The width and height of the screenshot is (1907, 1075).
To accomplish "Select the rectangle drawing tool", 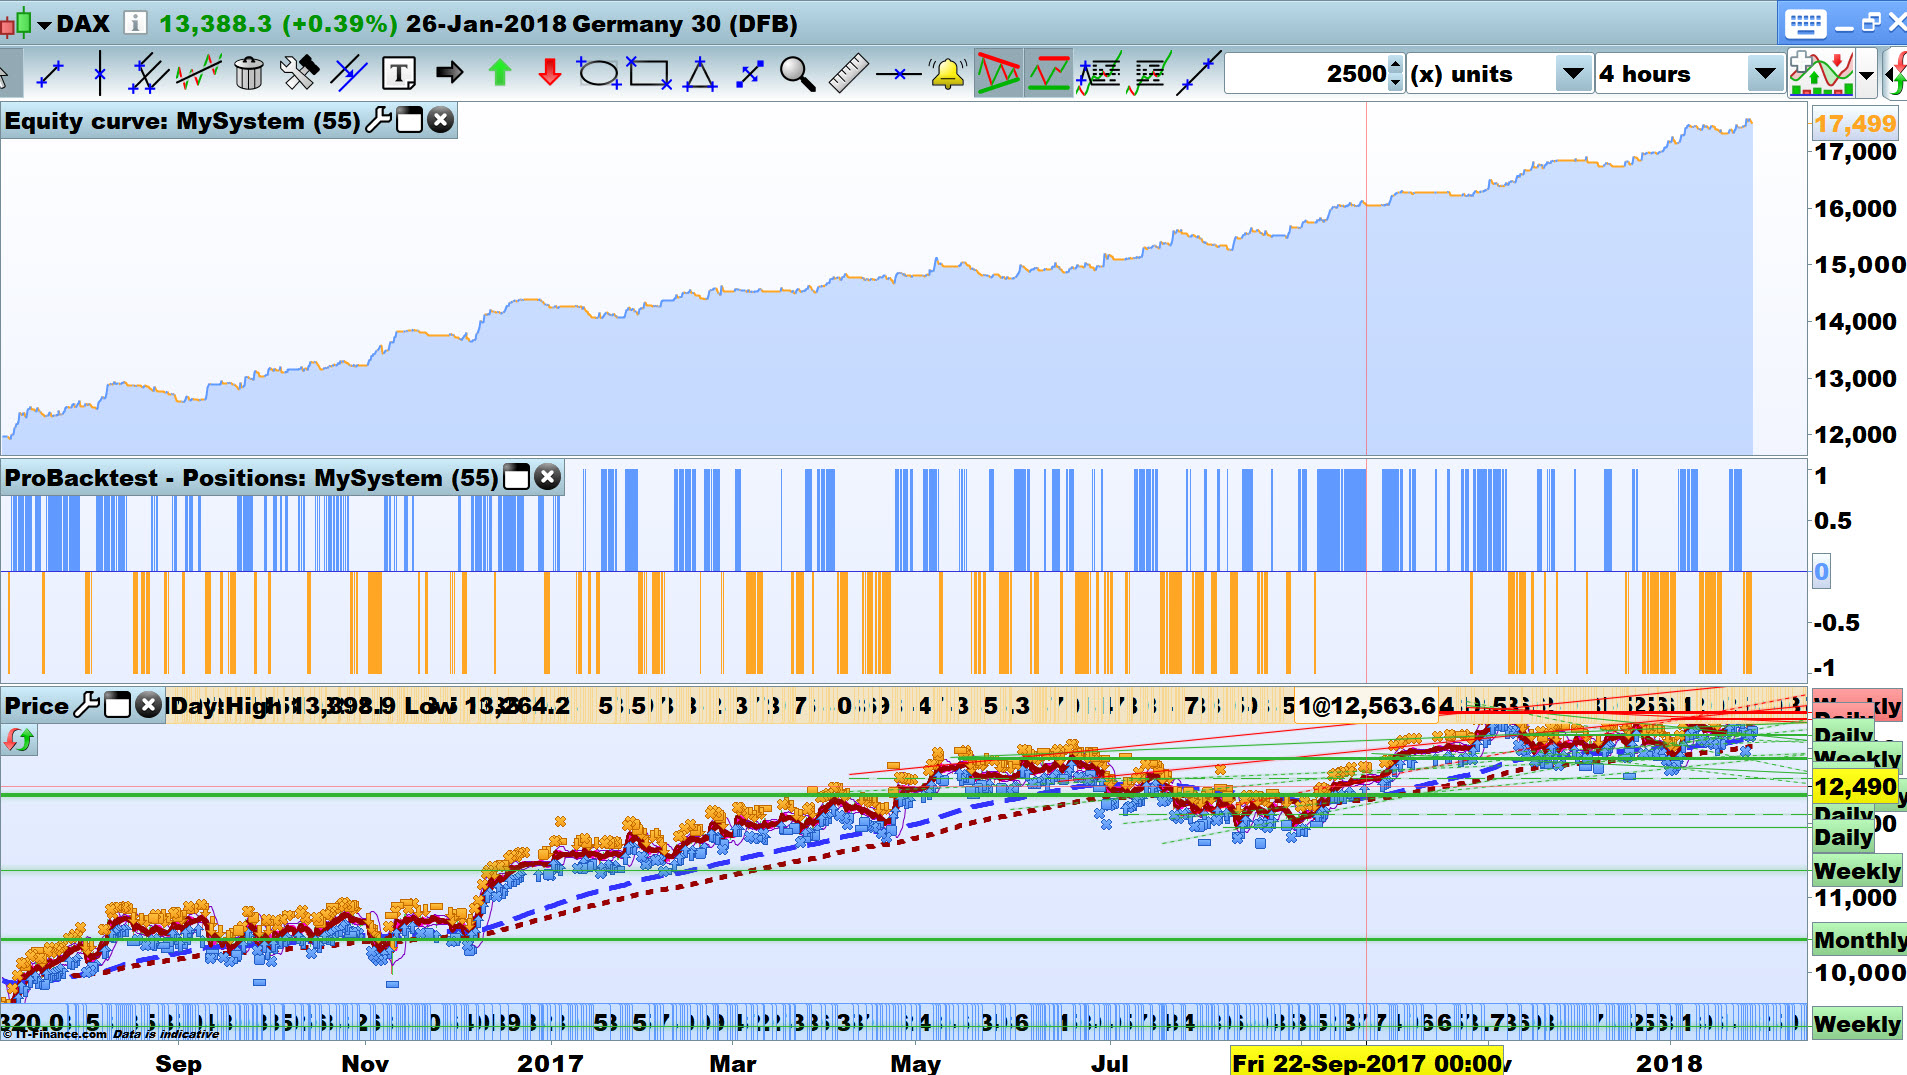I will pyautogui.click(x=649, y=73).
